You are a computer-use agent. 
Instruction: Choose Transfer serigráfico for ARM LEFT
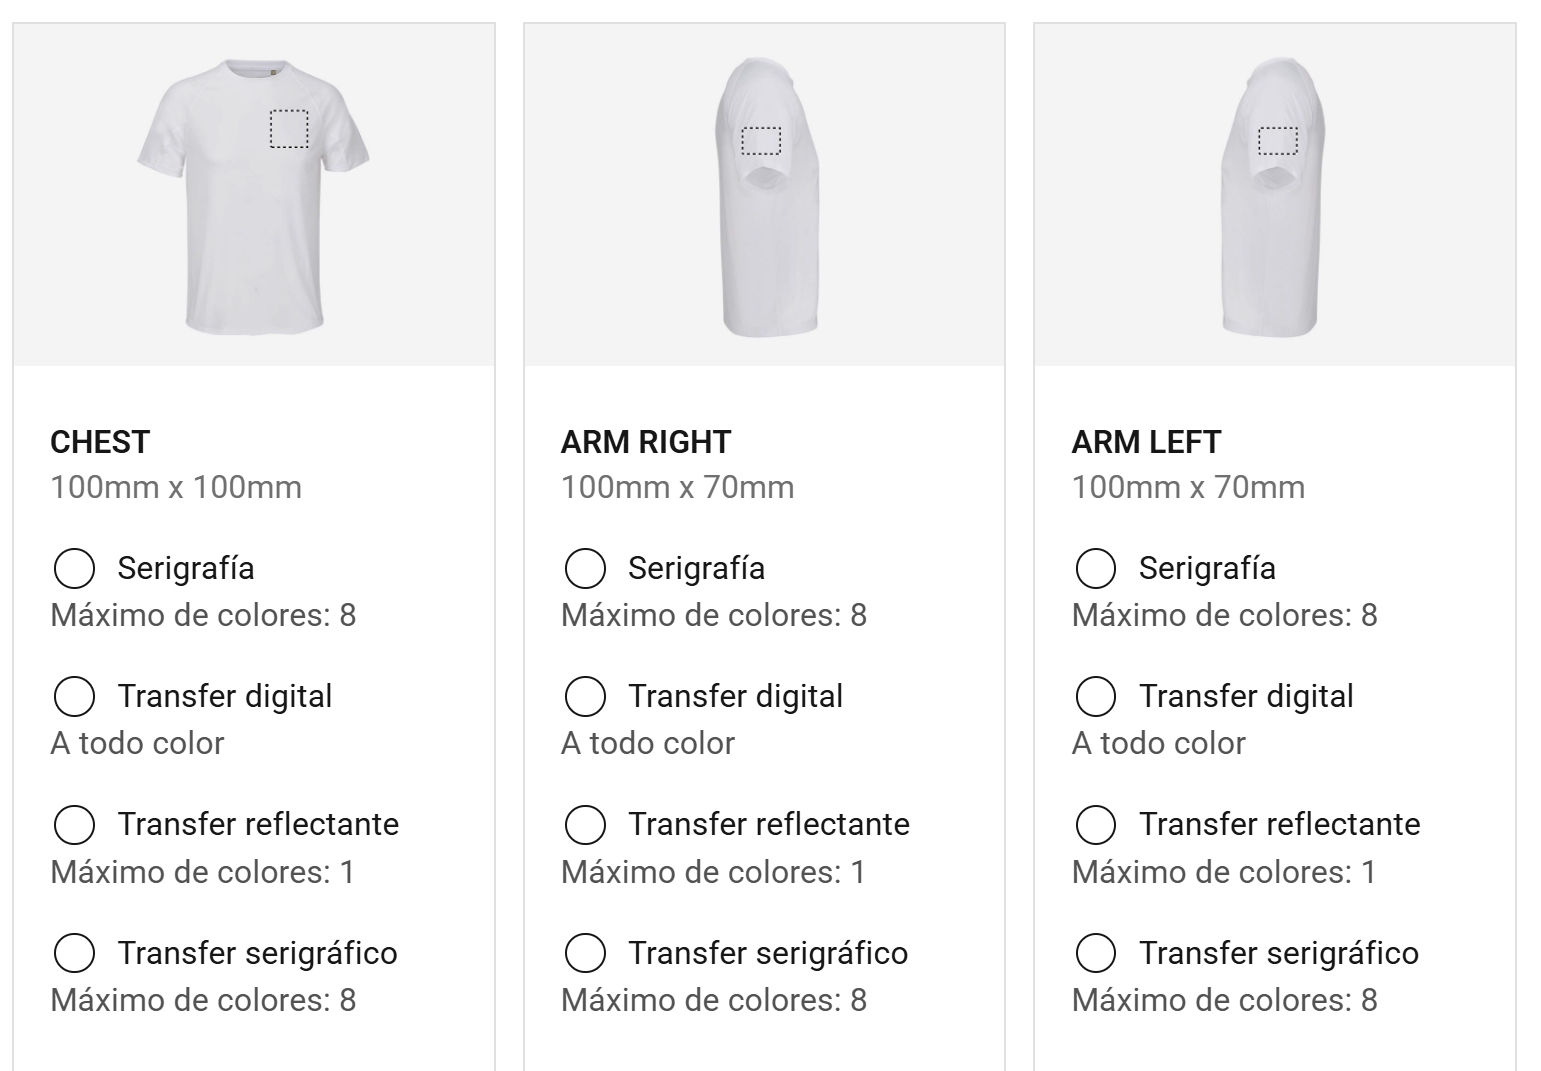(1095, 953)
